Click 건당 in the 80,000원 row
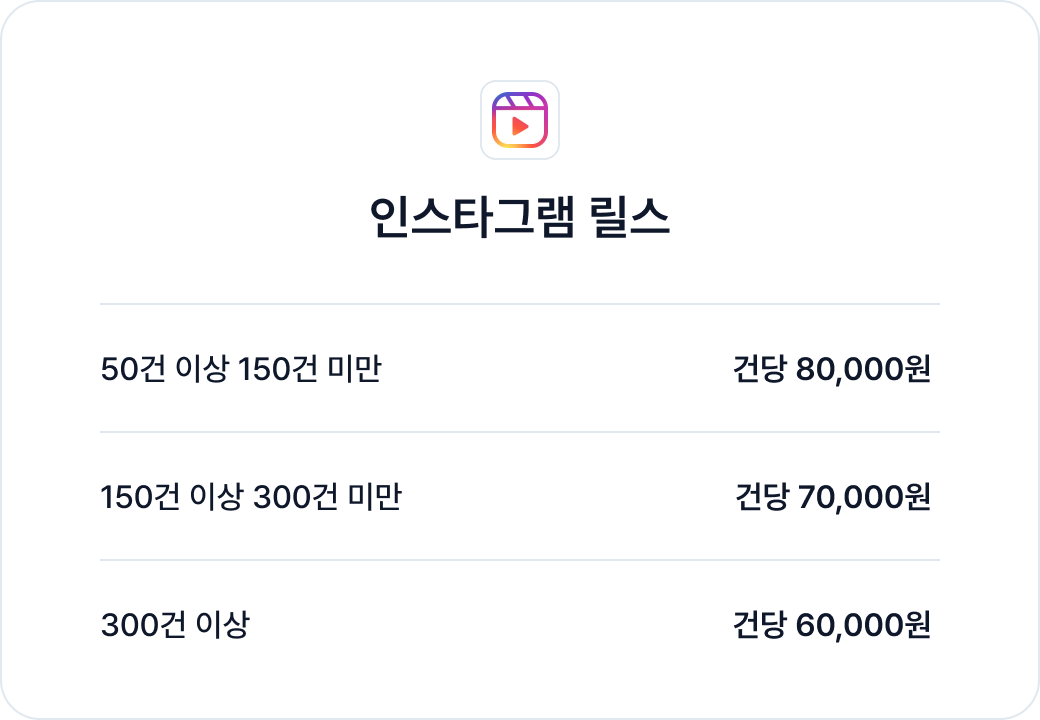1040x720 pixels. 759,369
